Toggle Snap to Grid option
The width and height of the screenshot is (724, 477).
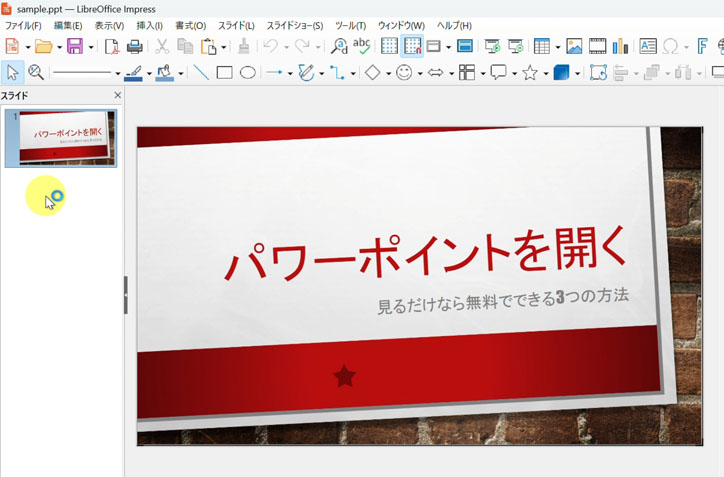tap(412, 46)
